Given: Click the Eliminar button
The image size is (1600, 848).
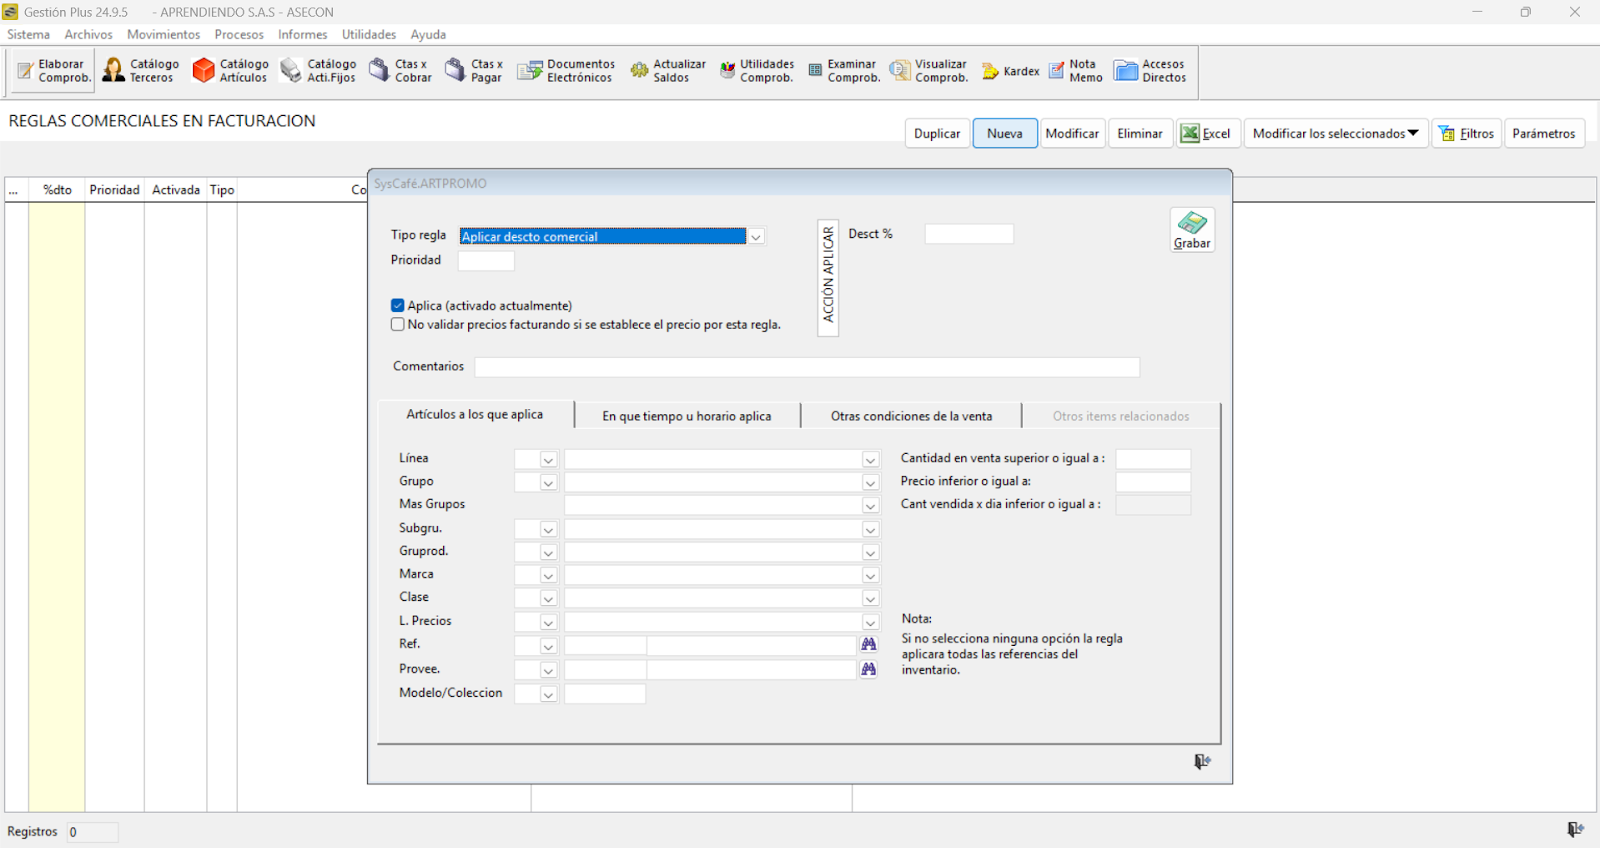Looking at the screenshot, I should pos(1140,134).
